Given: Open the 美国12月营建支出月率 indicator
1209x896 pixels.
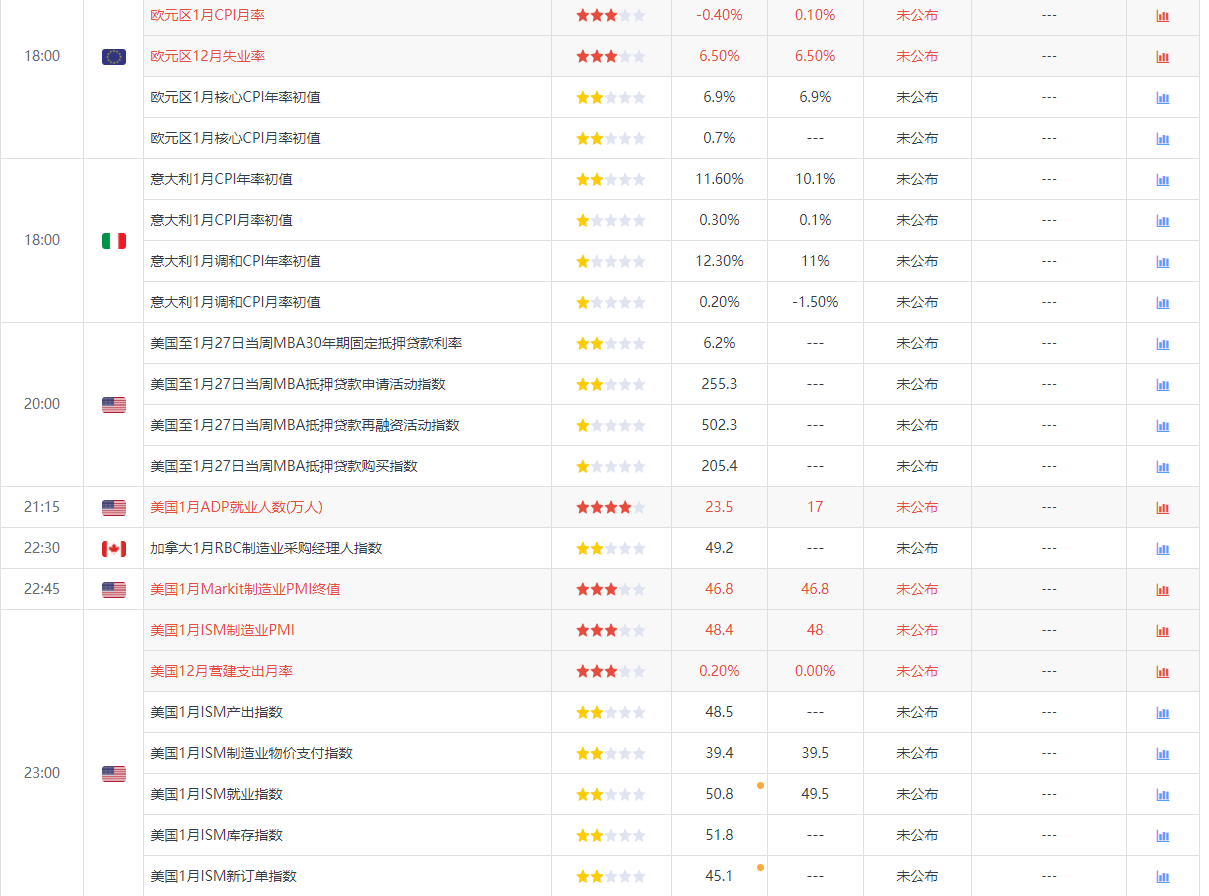Looking at the screenshot, I should 221,671.
